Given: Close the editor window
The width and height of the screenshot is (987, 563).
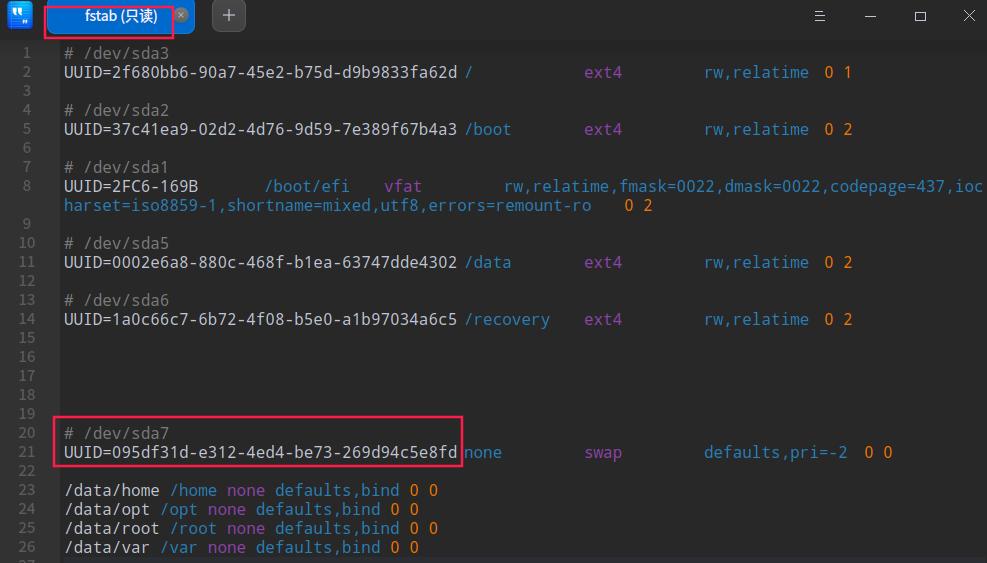Looking at the screenshot, I should pos(969,16).
